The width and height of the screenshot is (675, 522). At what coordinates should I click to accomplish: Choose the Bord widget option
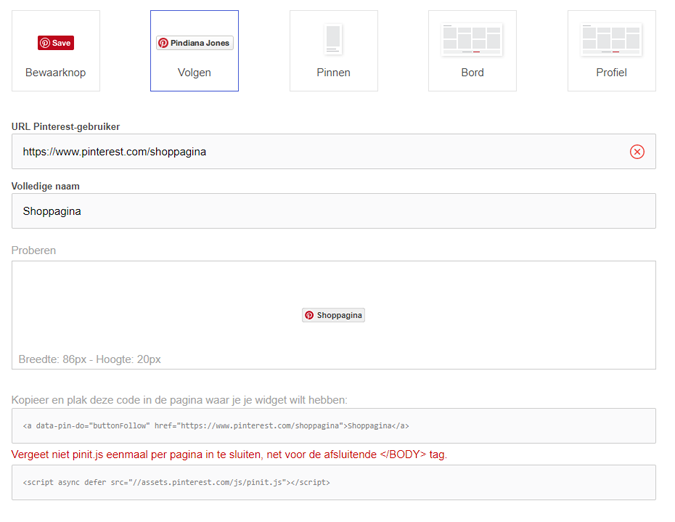click(472, 51)
